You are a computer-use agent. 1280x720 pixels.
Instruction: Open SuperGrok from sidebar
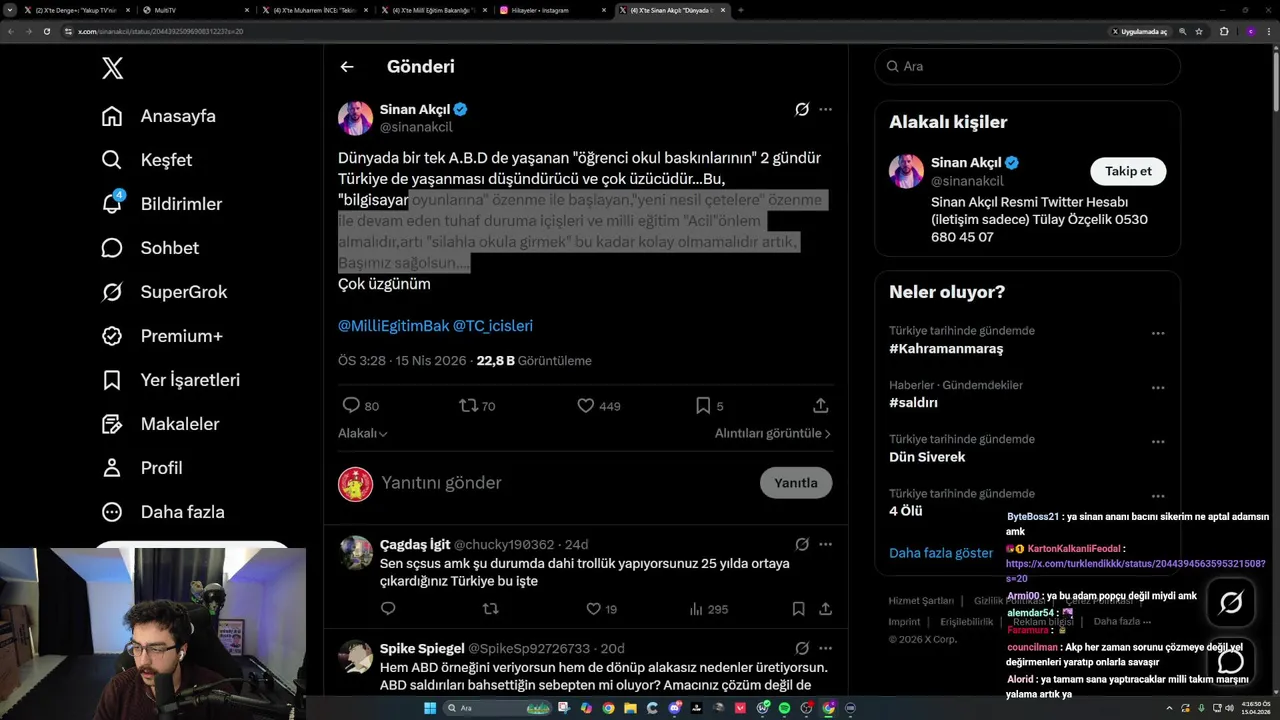[165, 292]
